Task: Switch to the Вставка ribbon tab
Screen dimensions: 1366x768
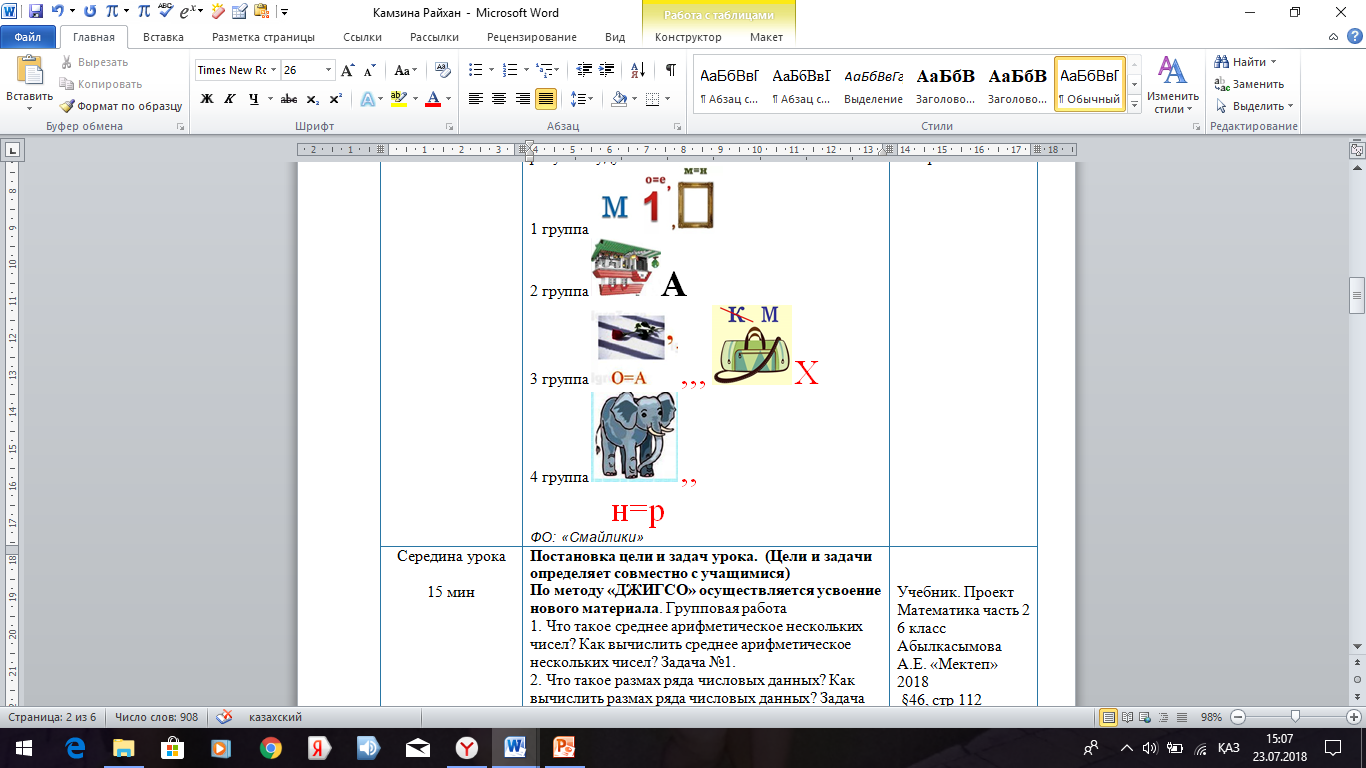Action: 163,37
